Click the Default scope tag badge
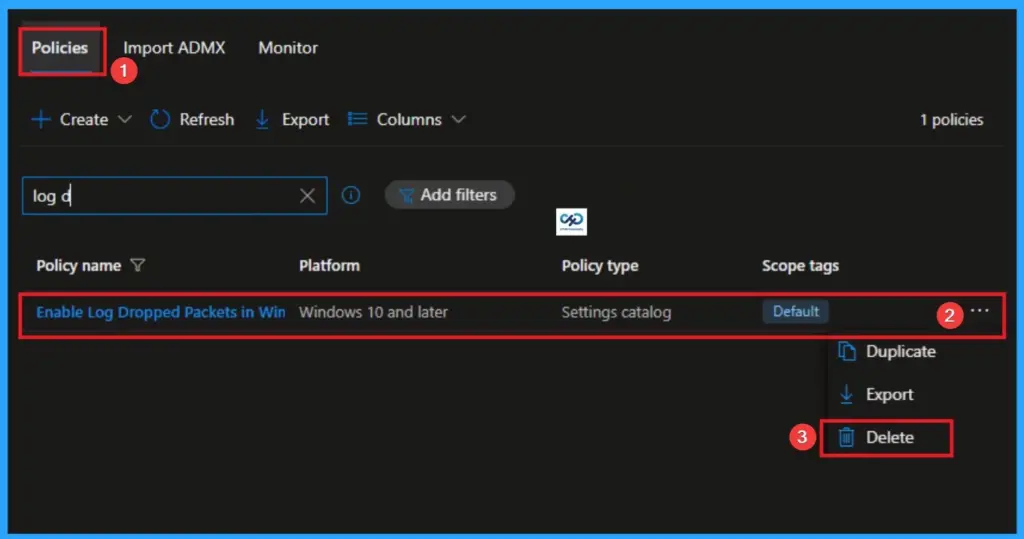1024x539 pixels. (x=795, y=312)
